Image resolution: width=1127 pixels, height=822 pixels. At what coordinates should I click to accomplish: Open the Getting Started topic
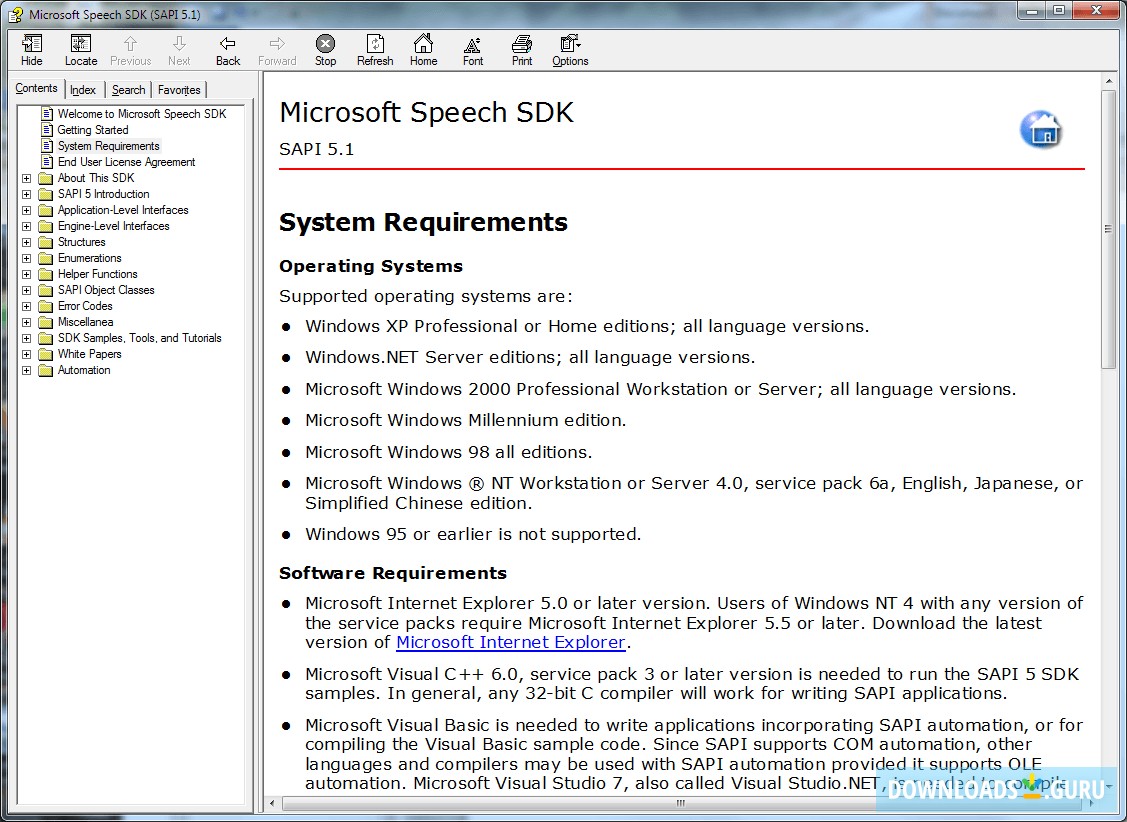93,129
